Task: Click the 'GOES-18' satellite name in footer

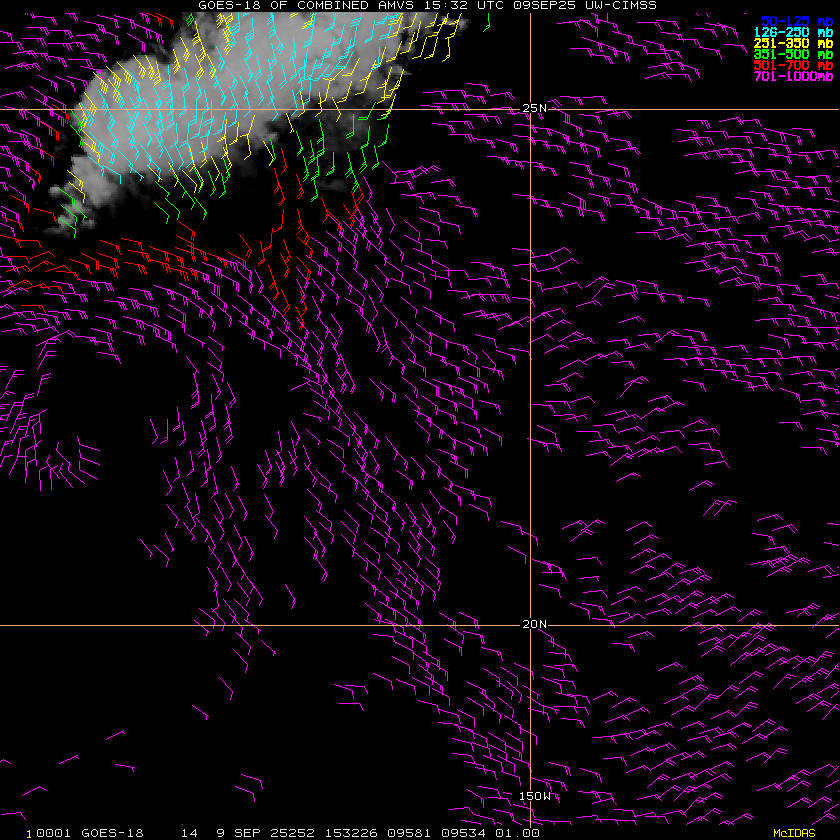Action: [x=112, y=833]
